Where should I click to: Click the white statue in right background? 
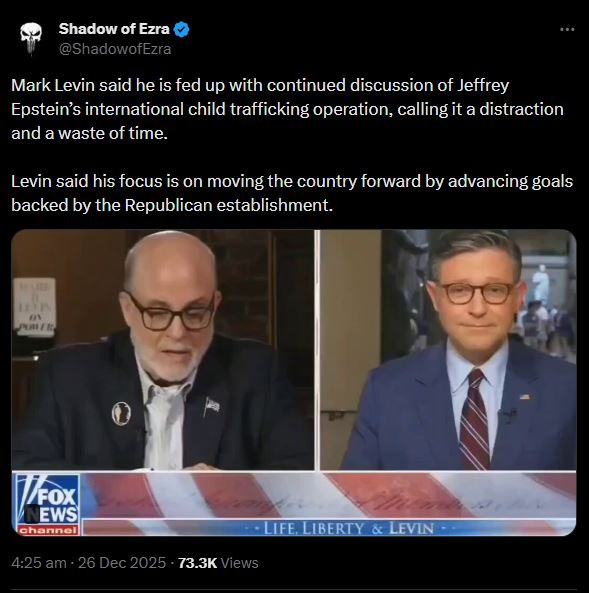point(541,283)
